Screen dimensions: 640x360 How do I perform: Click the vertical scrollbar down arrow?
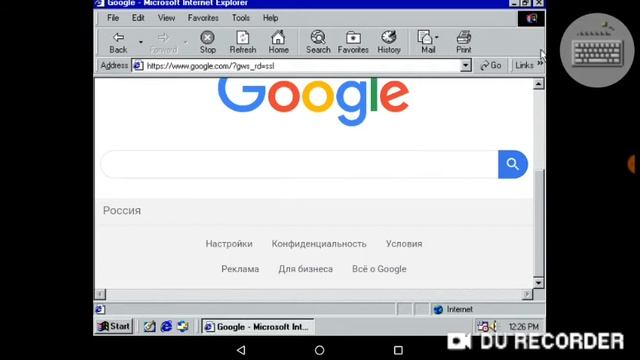tap(539, 282)
